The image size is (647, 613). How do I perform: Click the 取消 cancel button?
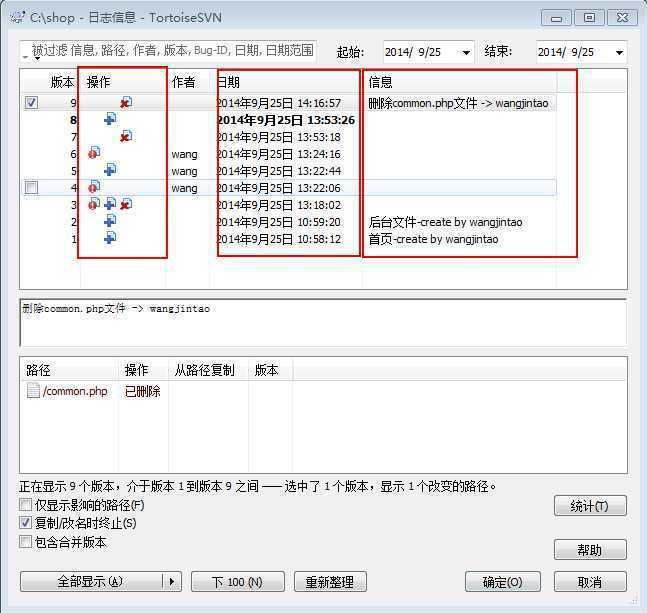[590, 582]
